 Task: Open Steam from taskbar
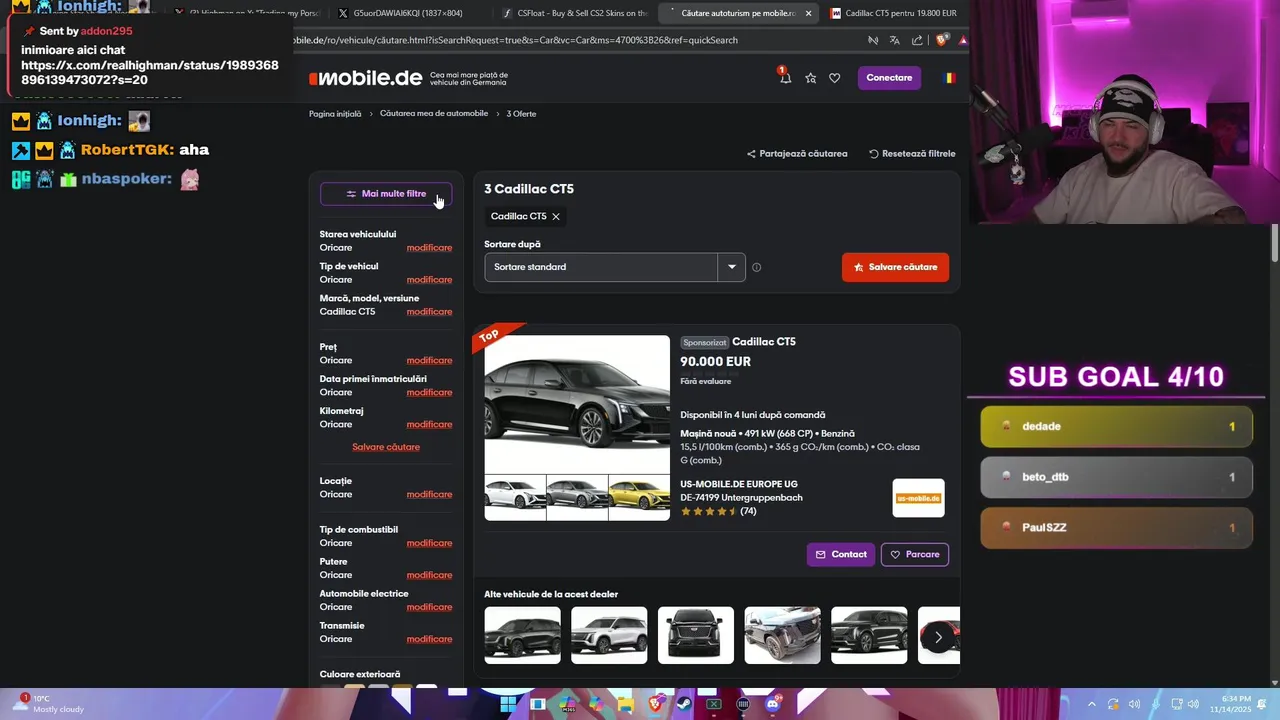(684, 704)
